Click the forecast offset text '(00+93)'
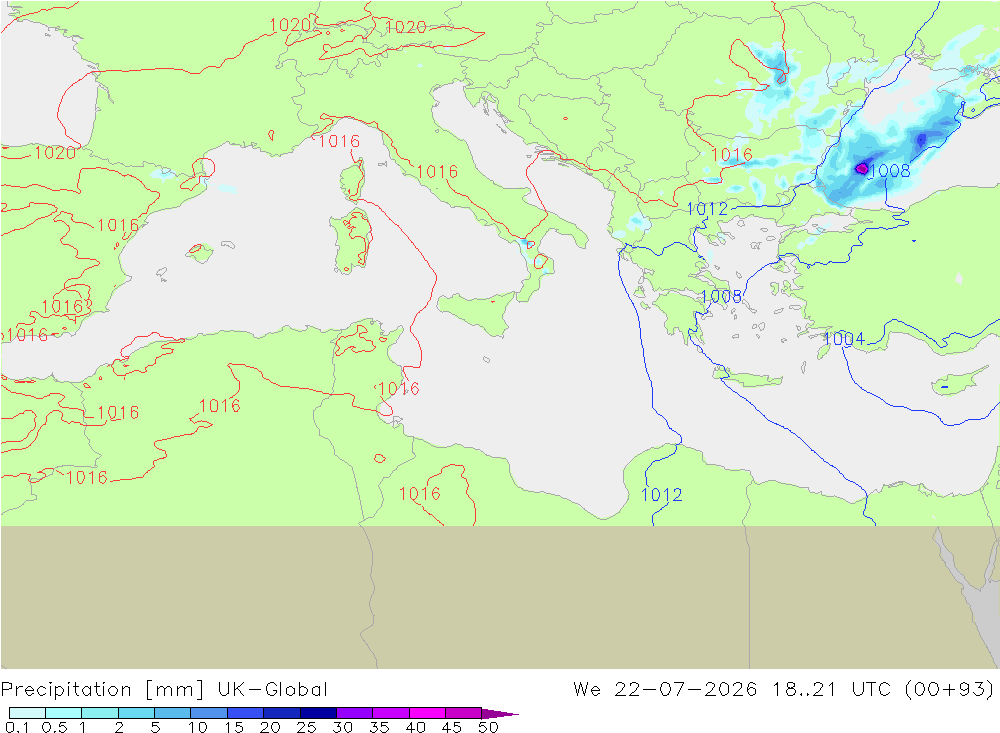Image resolution: width=1000 pixels, height=733 pixels. coord(950,690)
